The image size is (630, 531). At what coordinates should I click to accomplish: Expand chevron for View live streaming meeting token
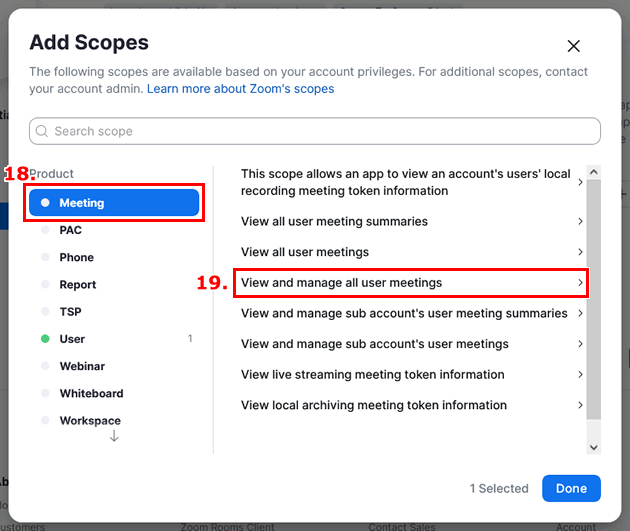click(x=580, y=374)
